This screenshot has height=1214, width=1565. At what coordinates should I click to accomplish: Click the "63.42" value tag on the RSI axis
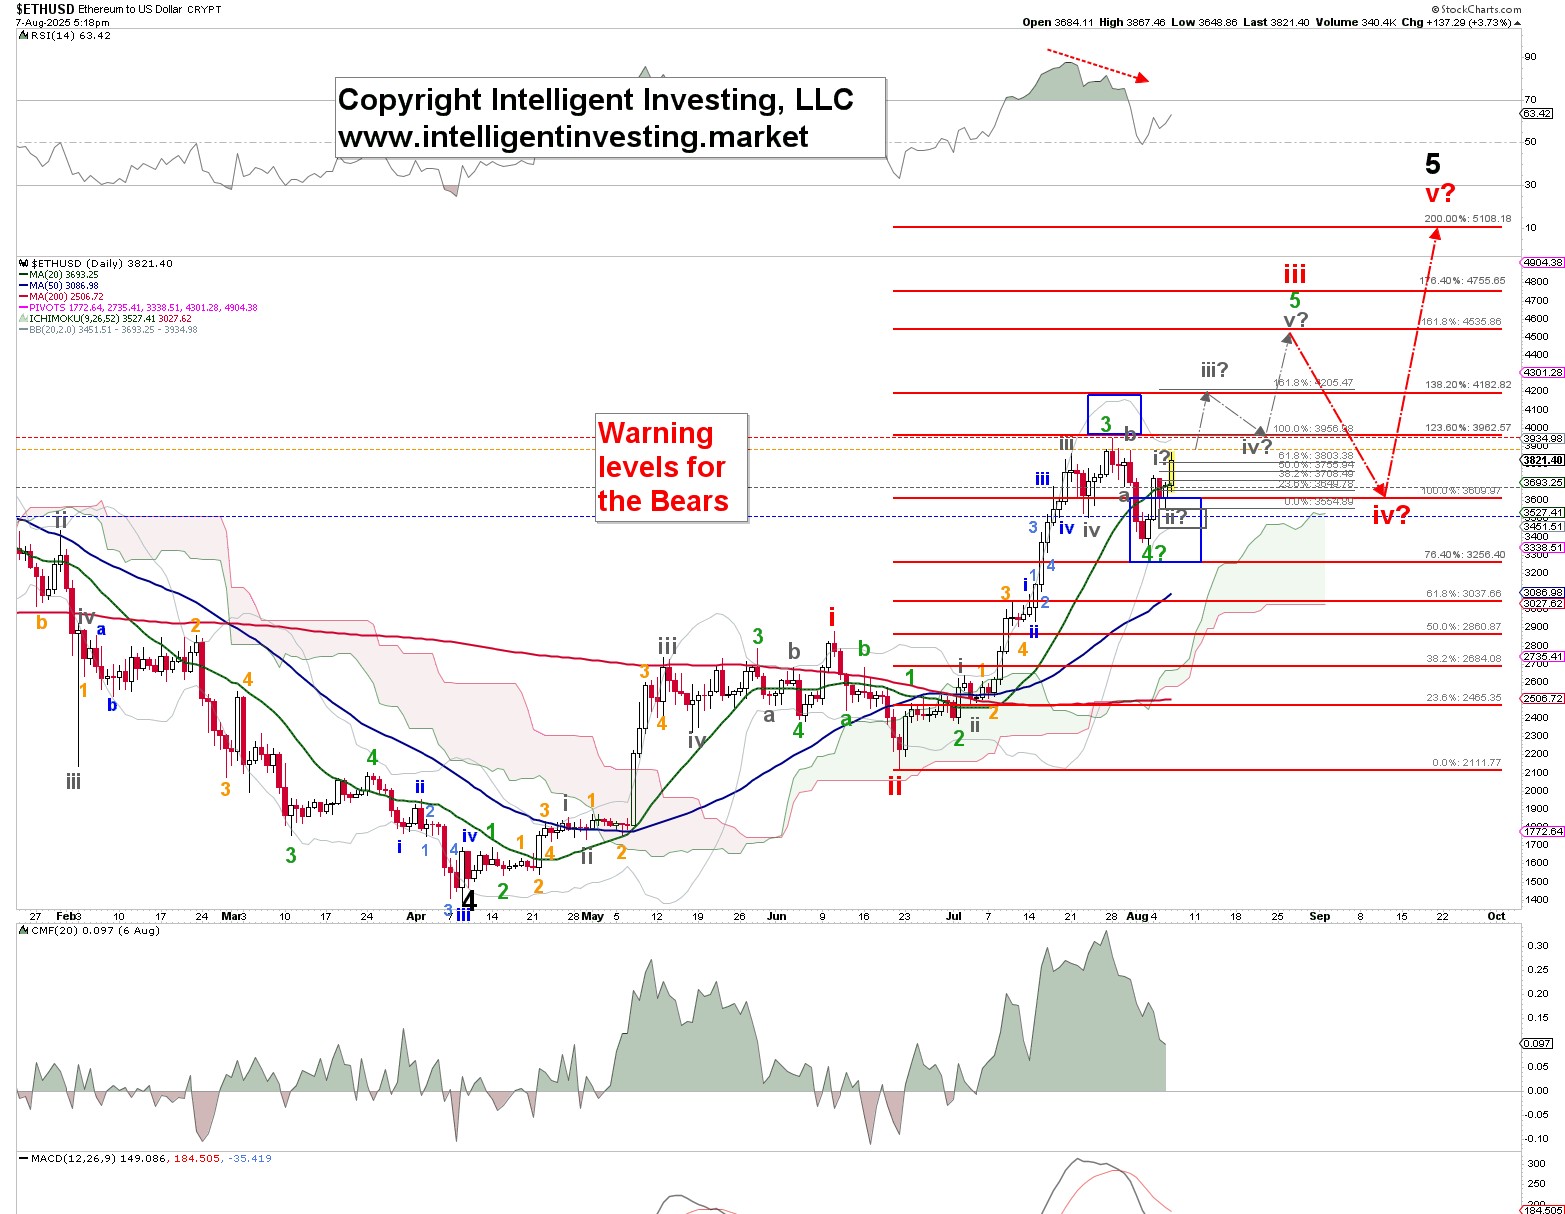pos(1538,114)
